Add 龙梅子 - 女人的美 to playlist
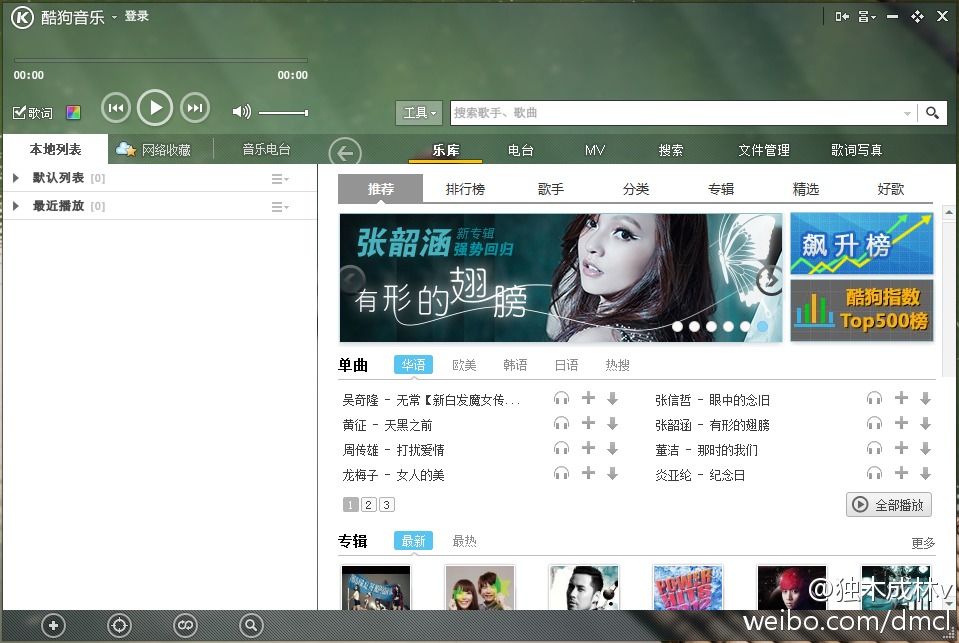 pos(588,472)
